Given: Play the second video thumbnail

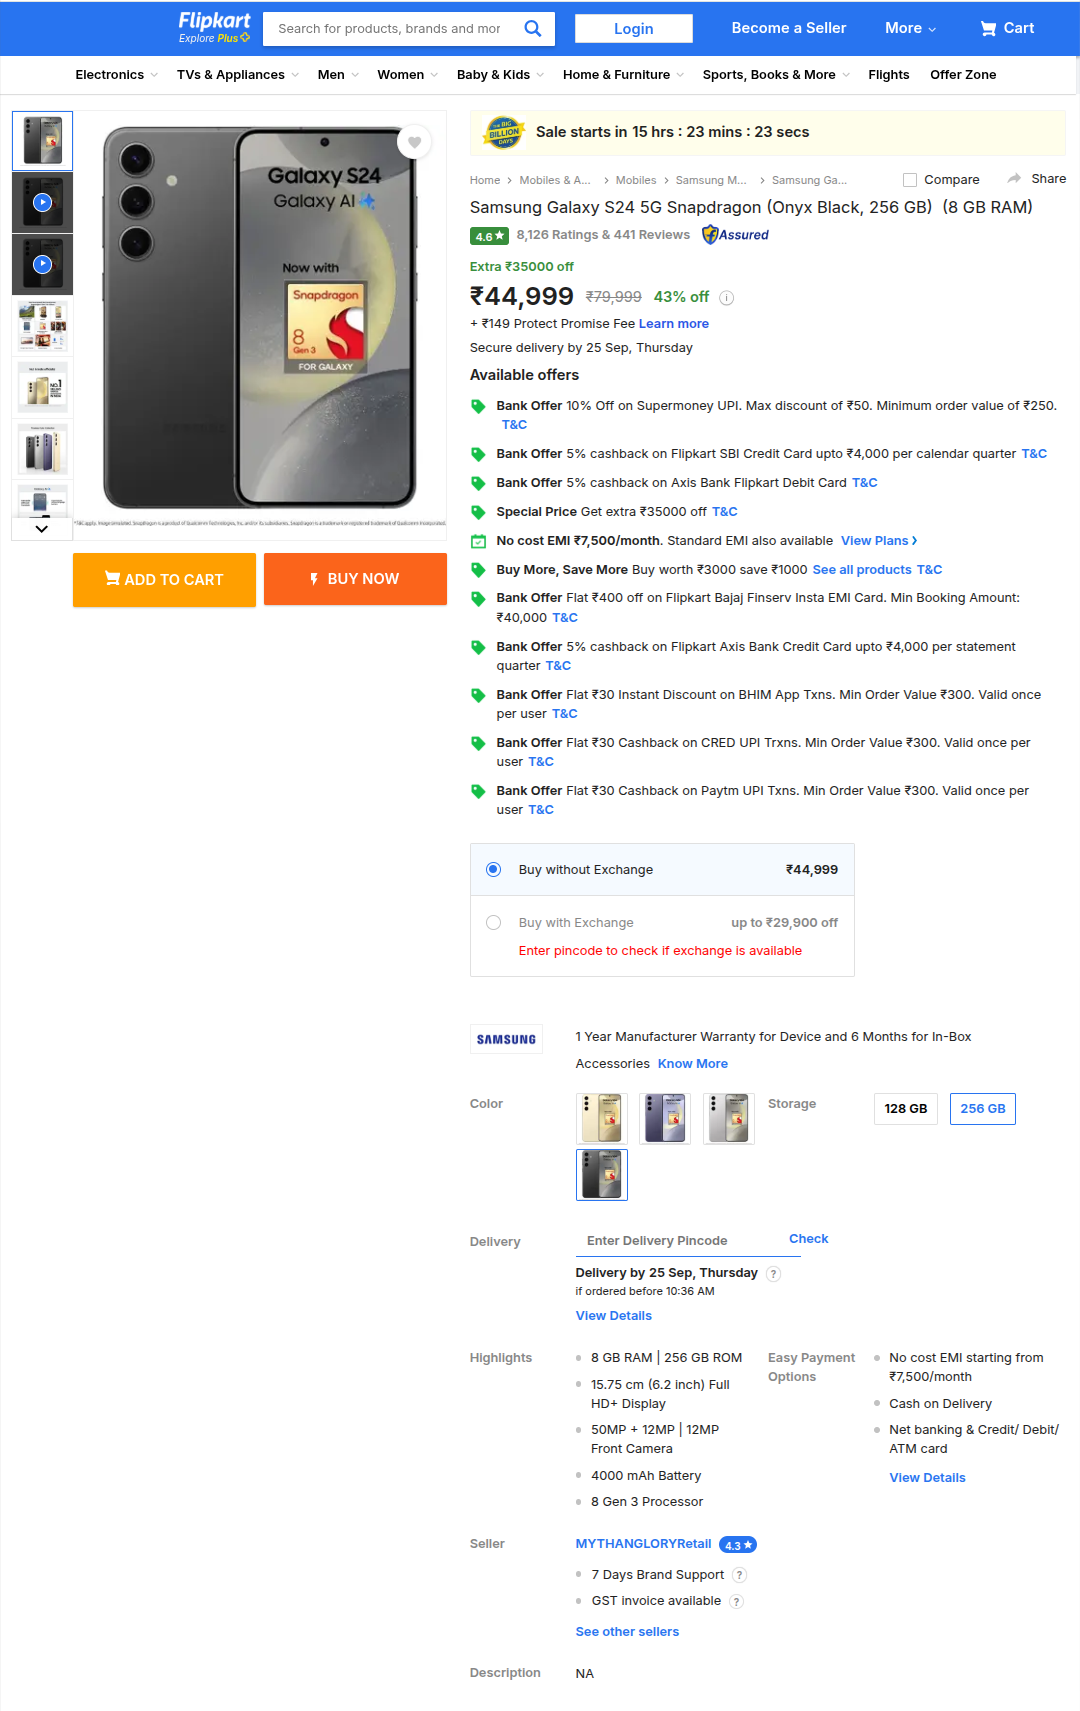Looking at the screenshot, I should [x=42, y=264].
